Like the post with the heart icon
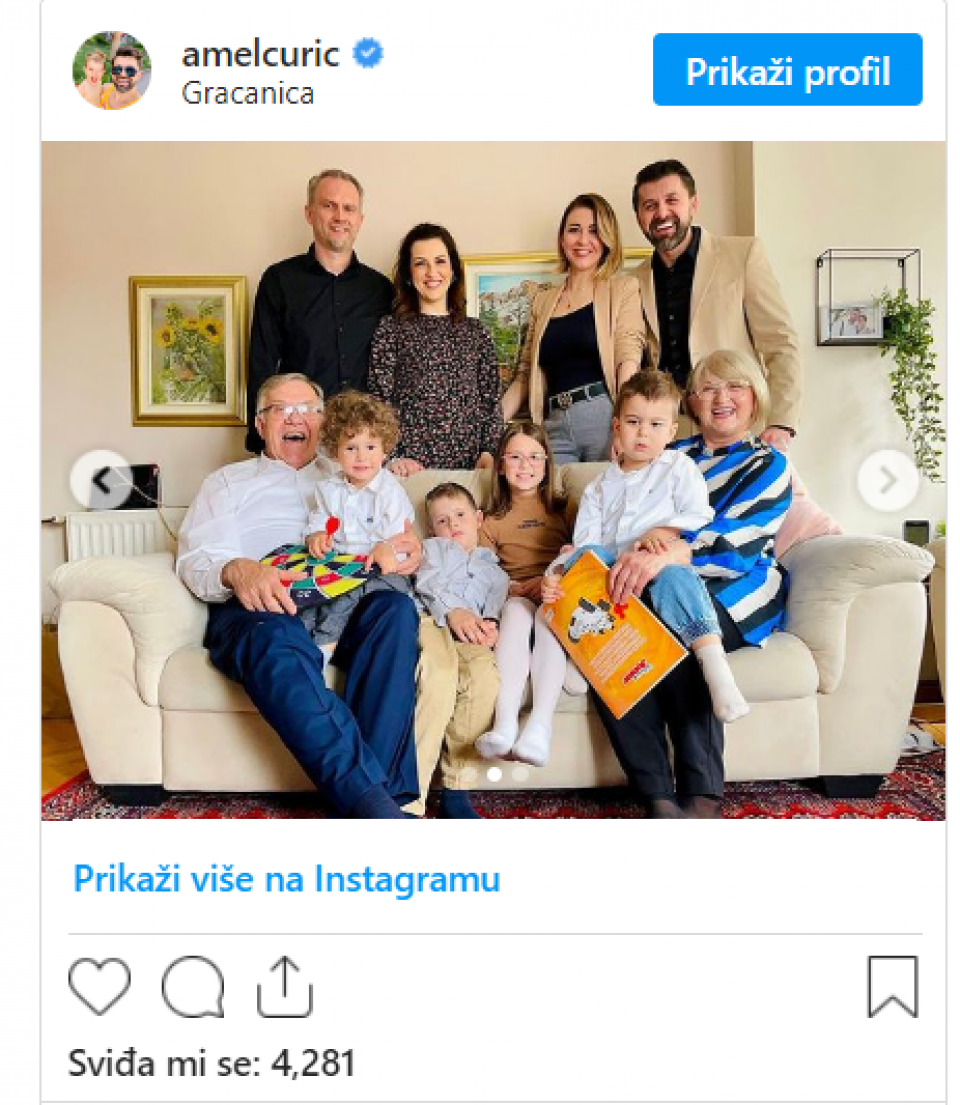This screenshot has width=960, height=1105. coord(99,986)
